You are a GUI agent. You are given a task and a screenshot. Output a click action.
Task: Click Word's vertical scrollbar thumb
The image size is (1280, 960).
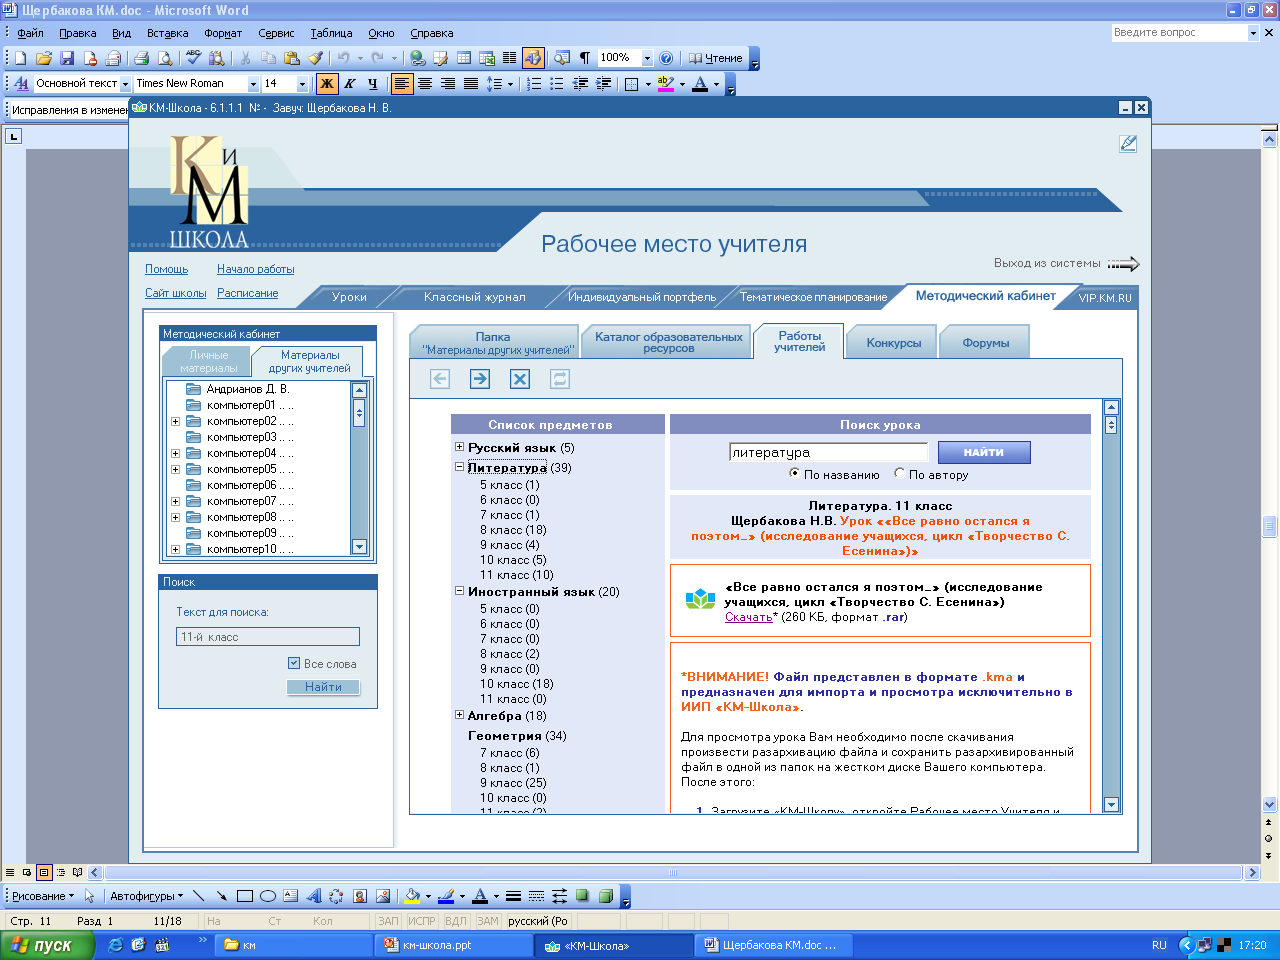point(1269,527)
